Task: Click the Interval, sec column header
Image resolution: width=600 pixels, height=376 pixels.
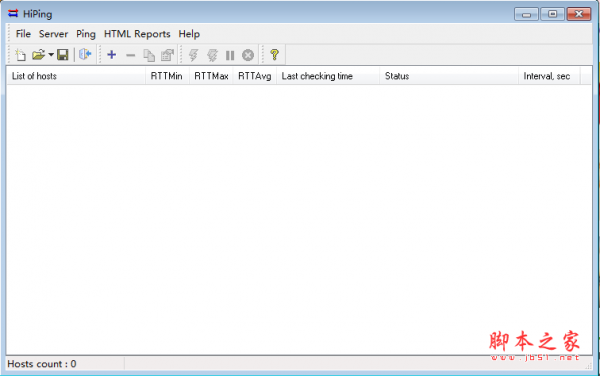Action: tap(549, 76)
